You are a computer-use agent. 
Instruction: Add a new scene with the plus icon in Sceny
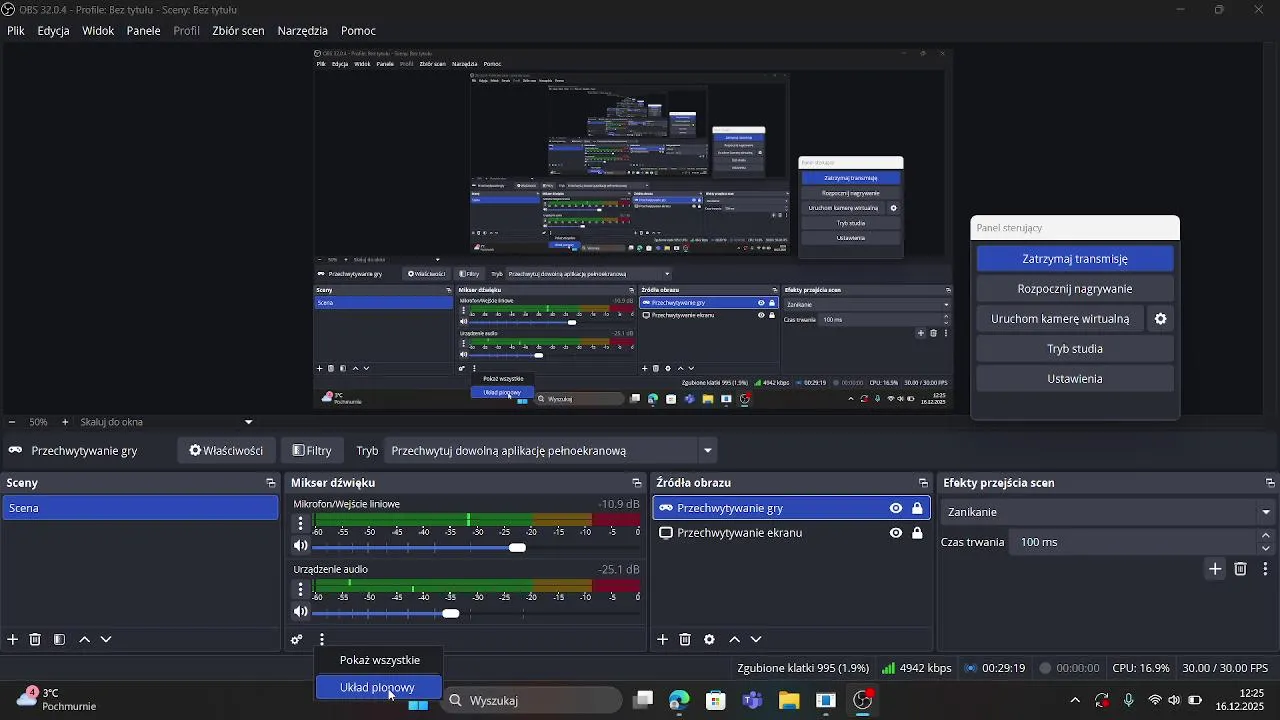13,640
